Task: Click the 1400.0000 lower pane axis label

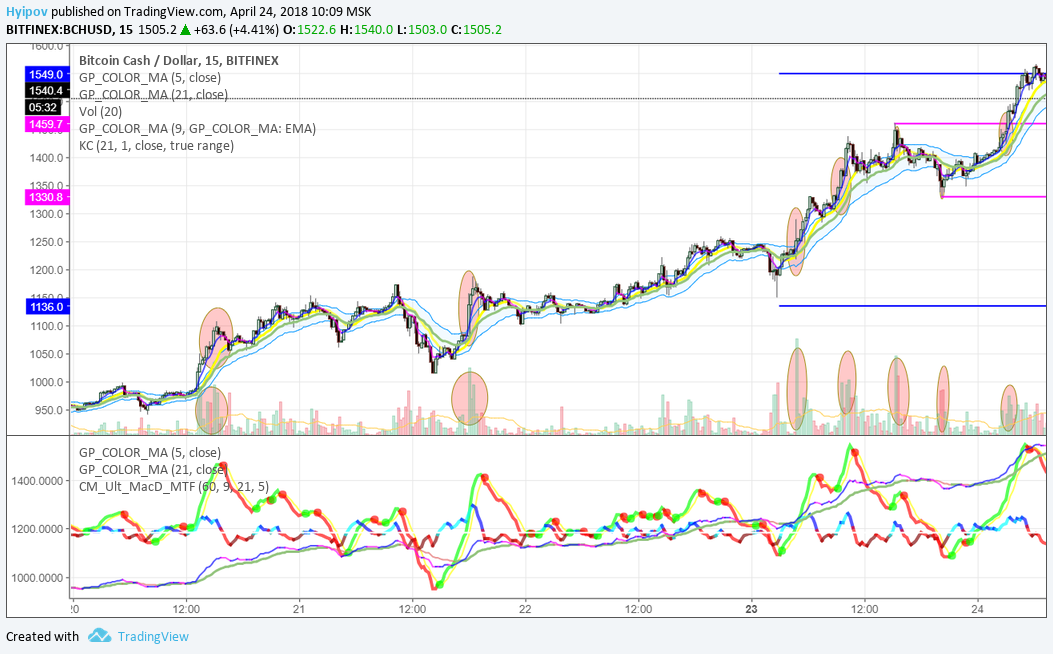Action: coord(38,481)
